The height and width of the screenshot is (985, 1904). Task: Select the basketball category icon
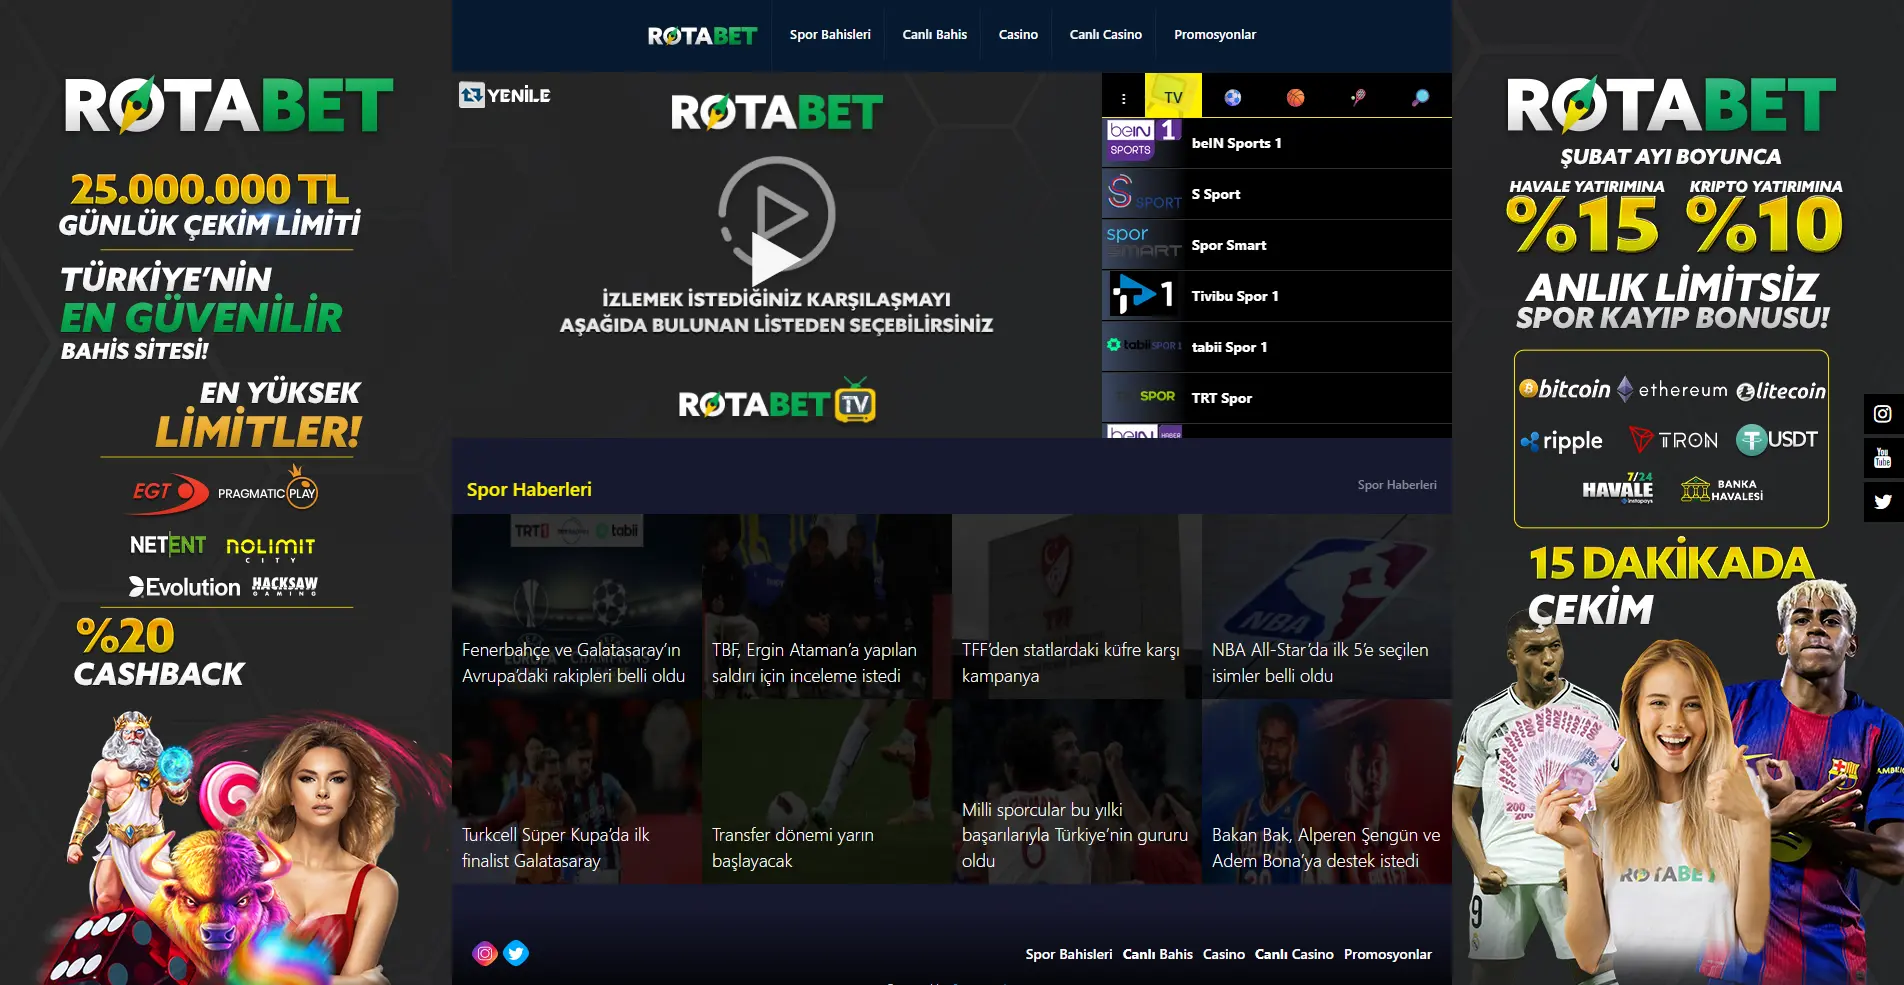tap(1296, 96)
